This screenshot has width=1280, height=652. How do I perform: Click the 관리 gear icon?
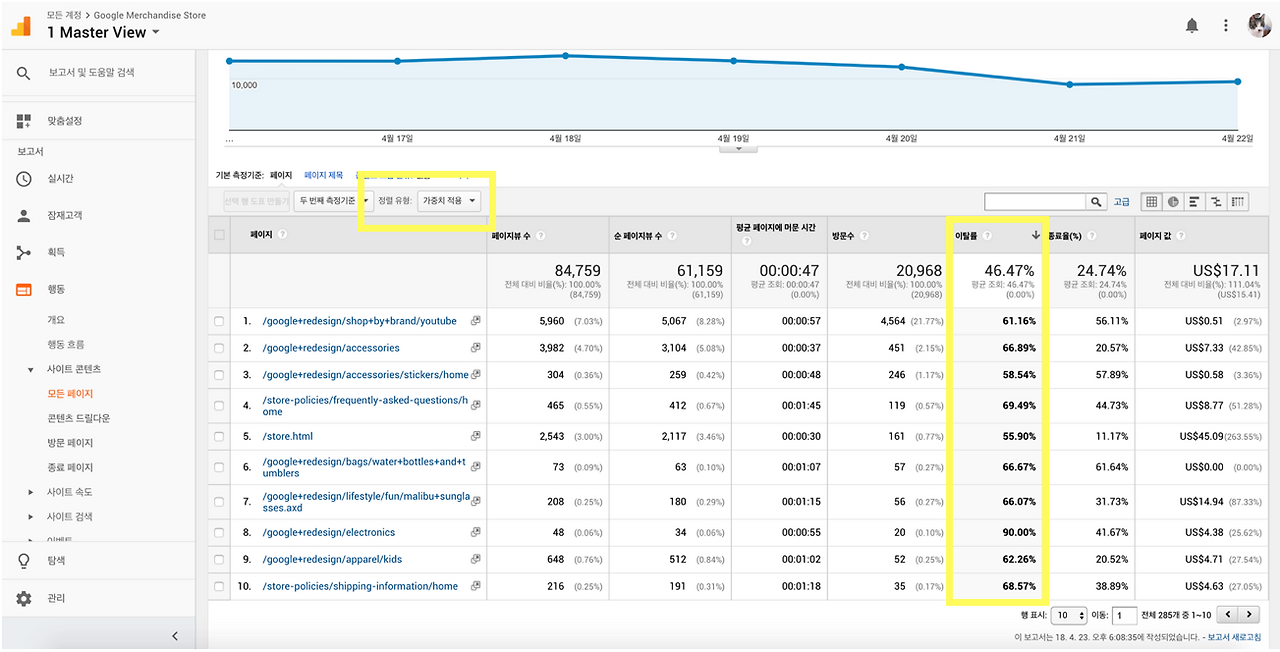click(24, 598)
